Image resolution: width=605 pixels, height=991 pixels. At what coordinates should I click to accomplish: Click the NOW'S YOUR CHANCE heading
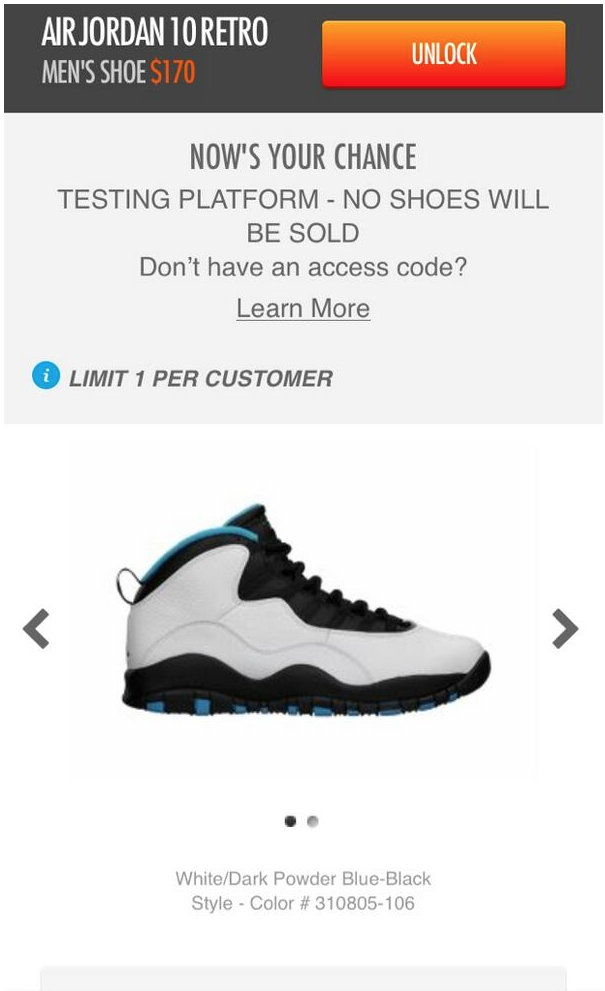point(303,157)
